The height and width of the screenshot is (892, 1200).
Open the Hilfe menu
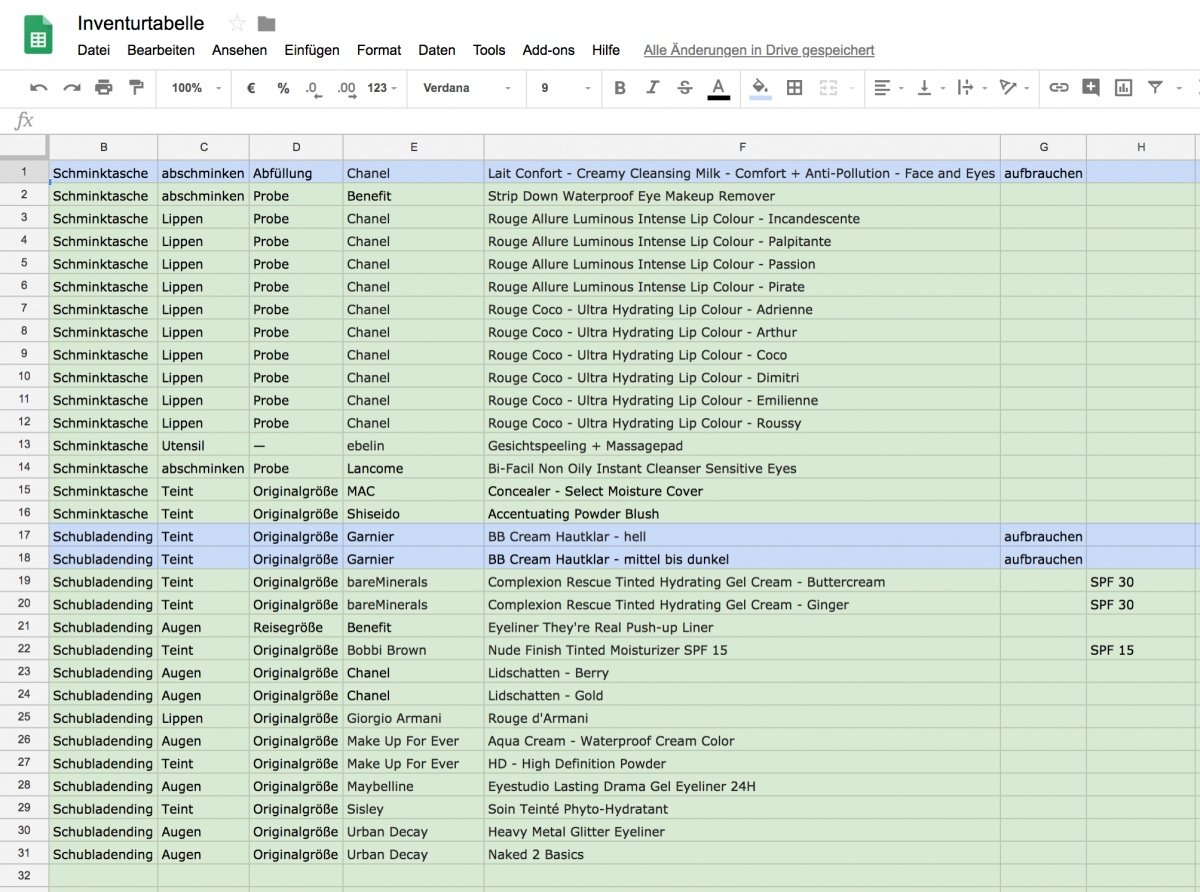(606, 50)
